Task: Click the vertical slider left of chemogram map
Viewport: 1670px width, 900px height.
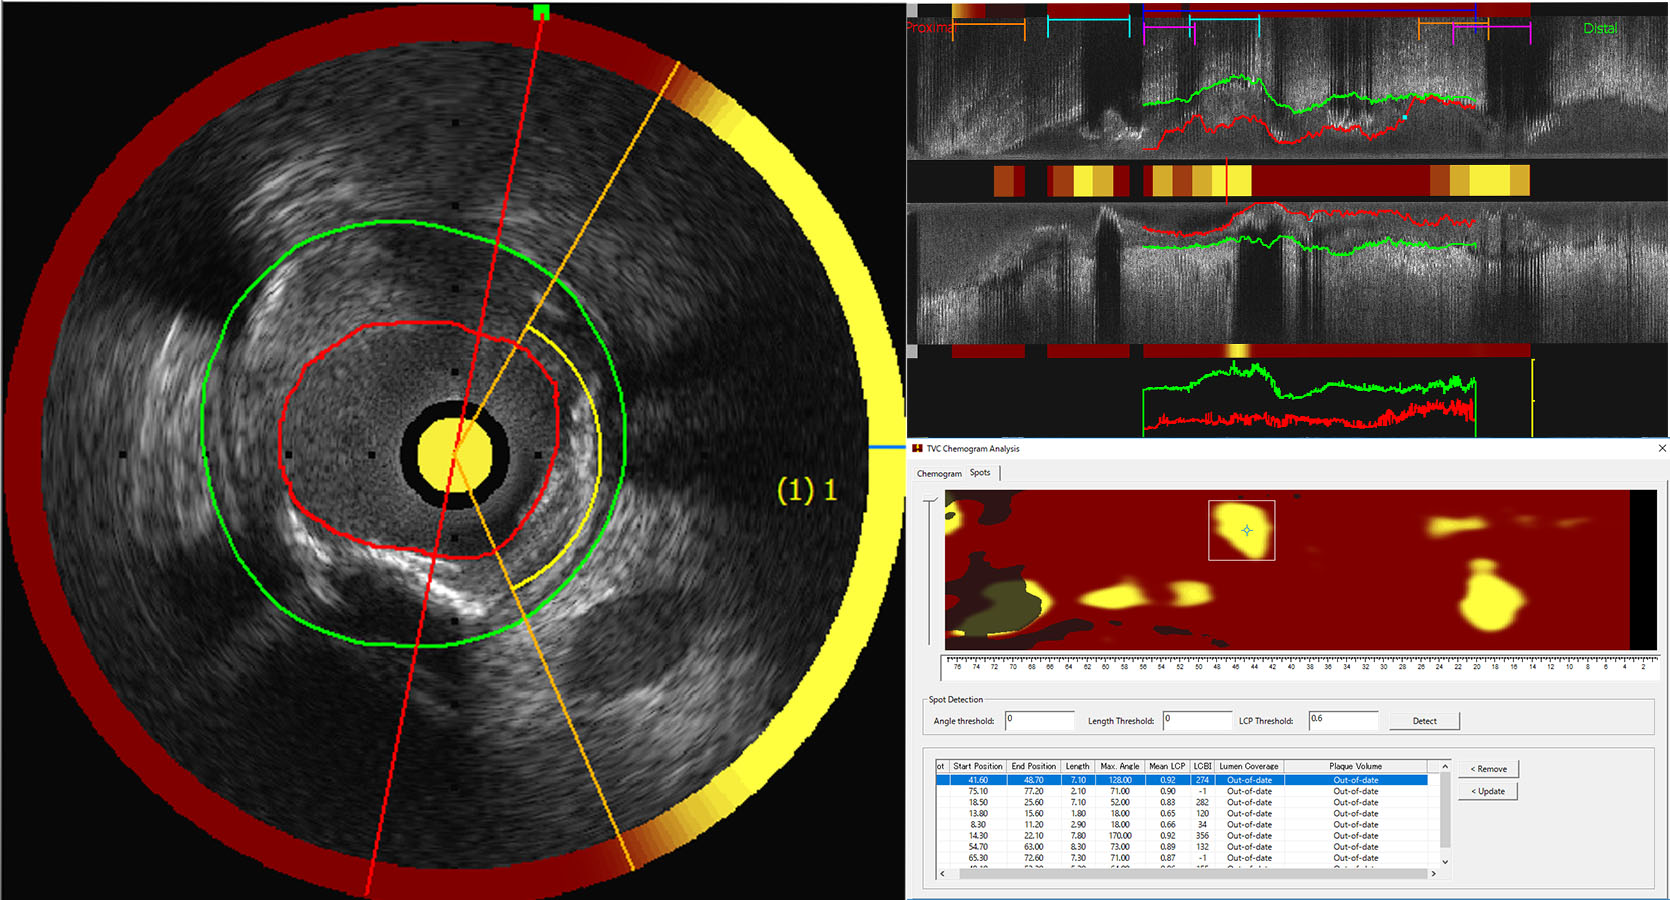Action: pos(931,570)
